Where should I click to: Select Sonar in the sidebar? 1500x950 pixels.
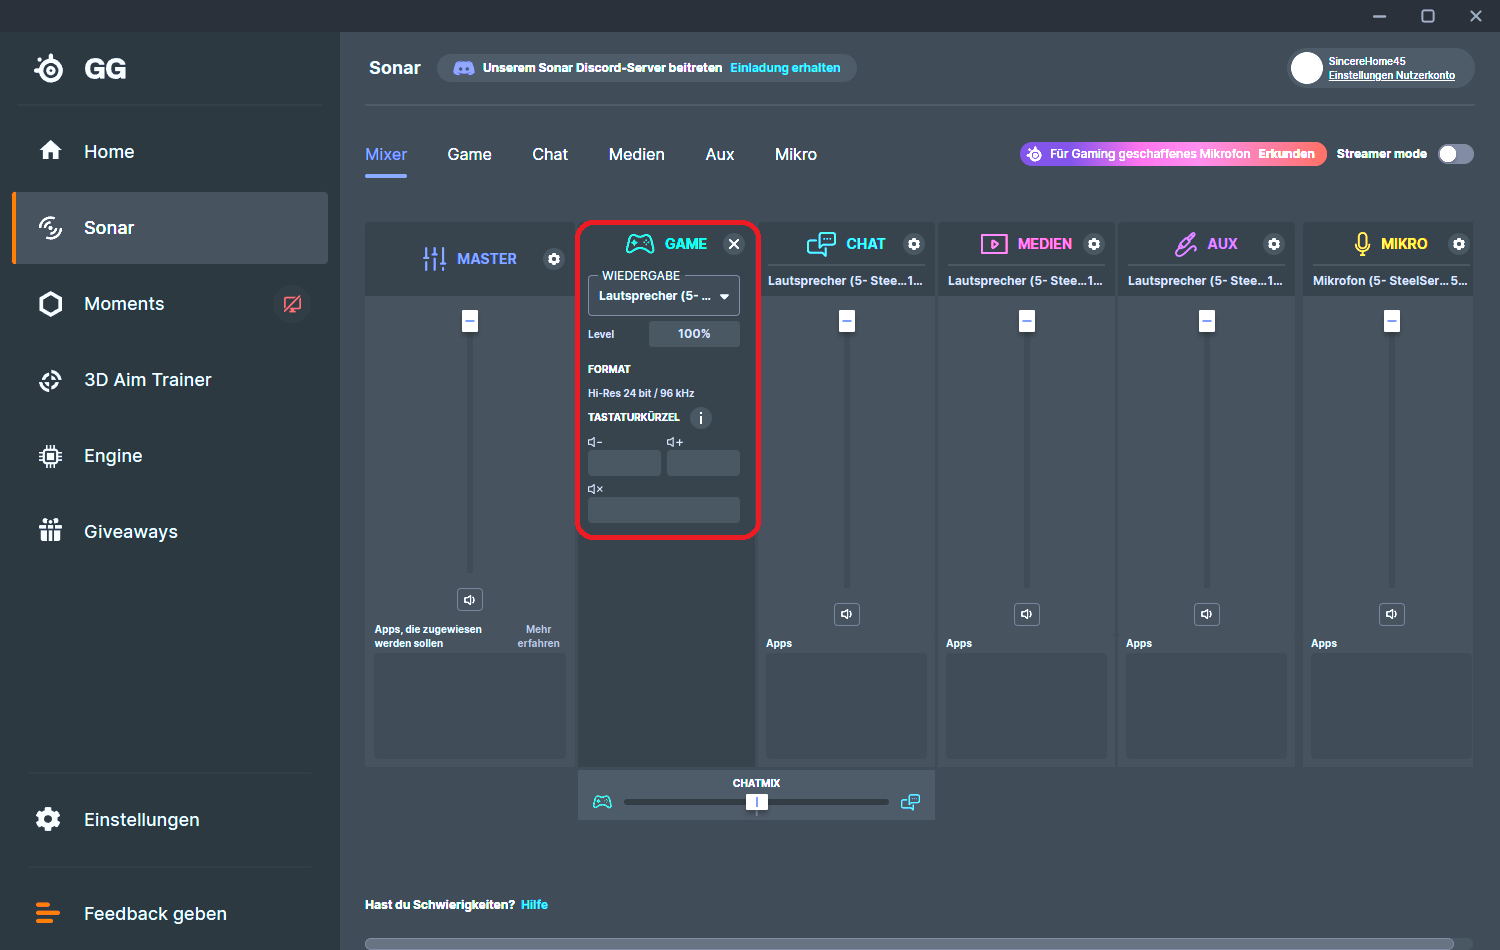[x=108, y=227]
